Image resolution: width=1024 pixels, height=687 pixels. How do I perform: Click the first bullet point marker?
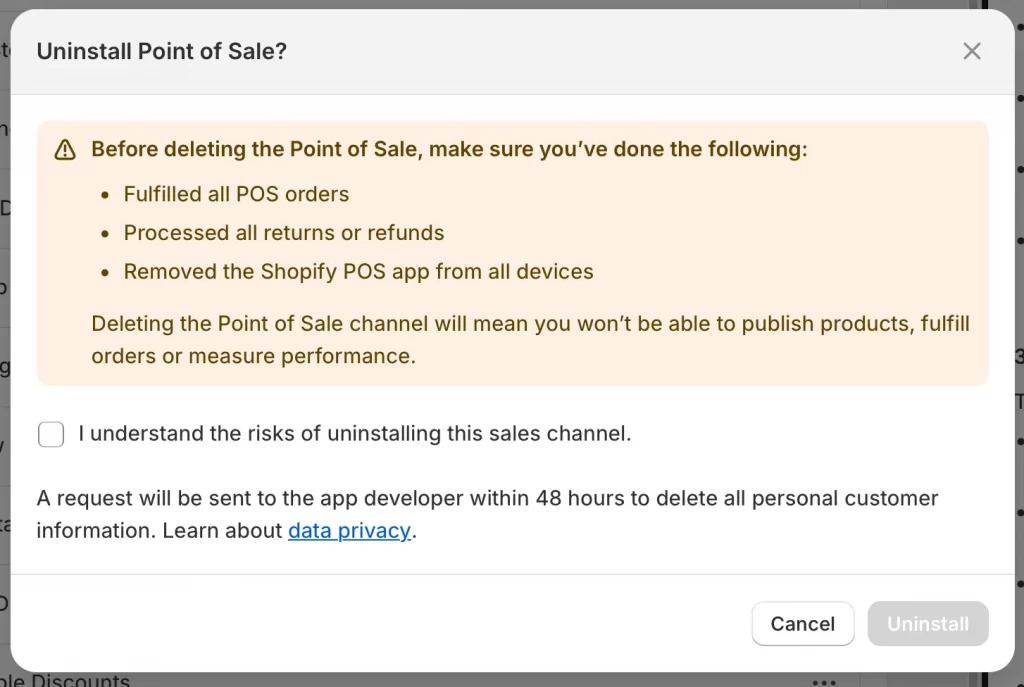tap(105, 195)
